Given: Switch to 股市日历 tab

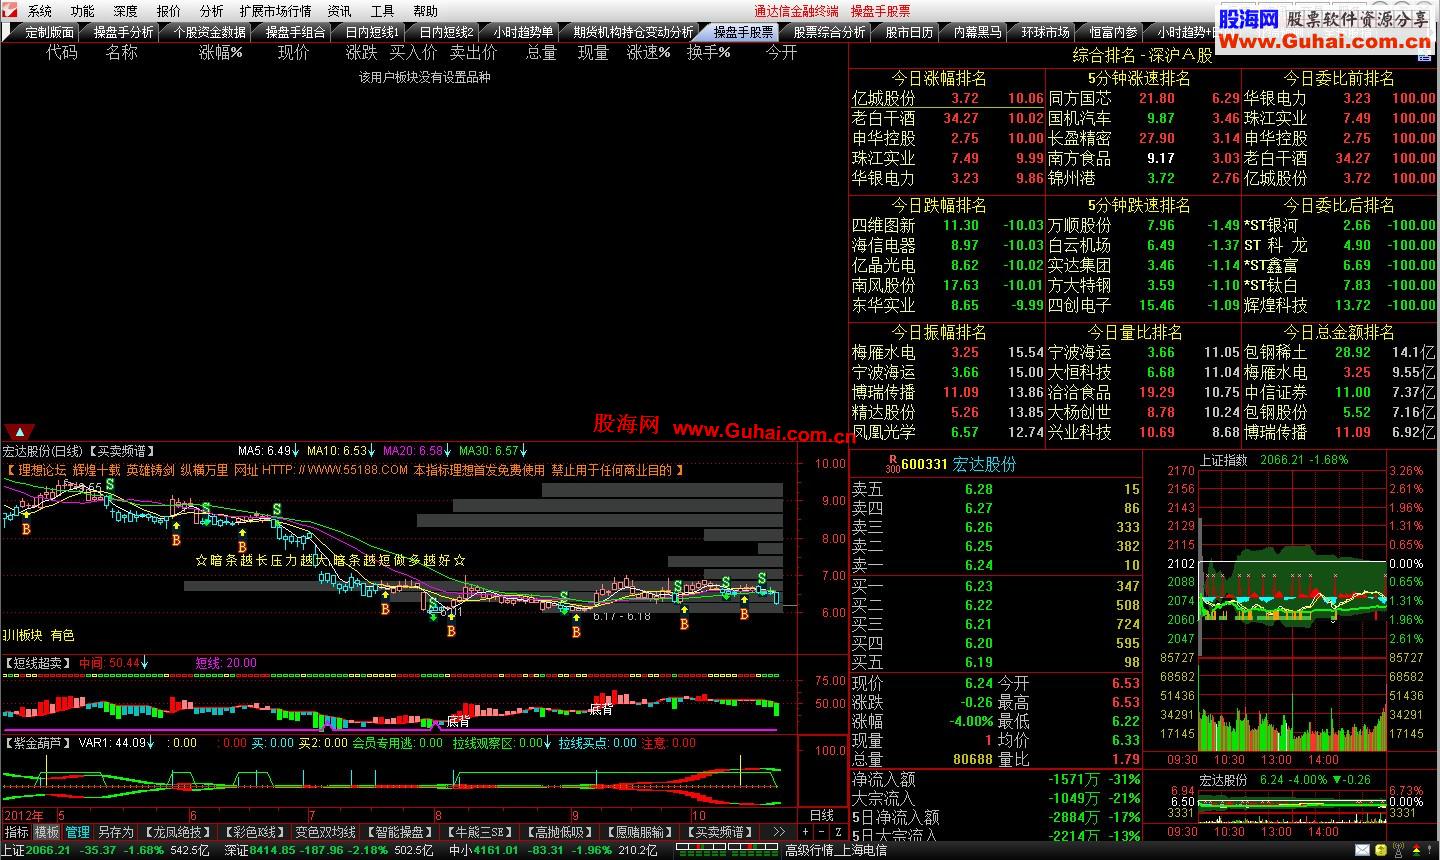Looking at the screenshot, I should pos(909,32).
